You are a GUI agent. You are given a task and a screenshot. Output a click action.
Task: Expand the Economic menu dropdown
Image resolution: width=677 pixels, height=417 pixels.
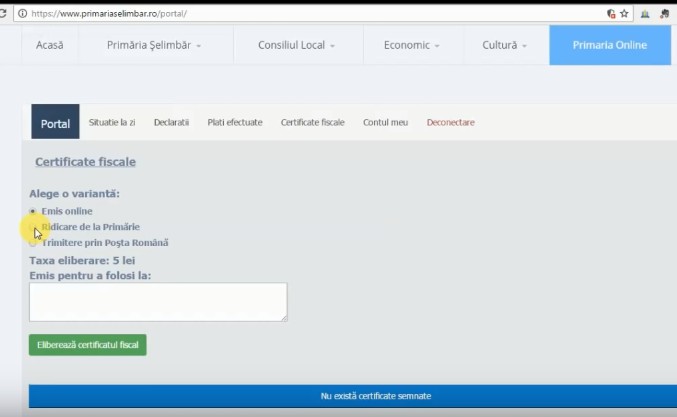[x=411, y=45]
